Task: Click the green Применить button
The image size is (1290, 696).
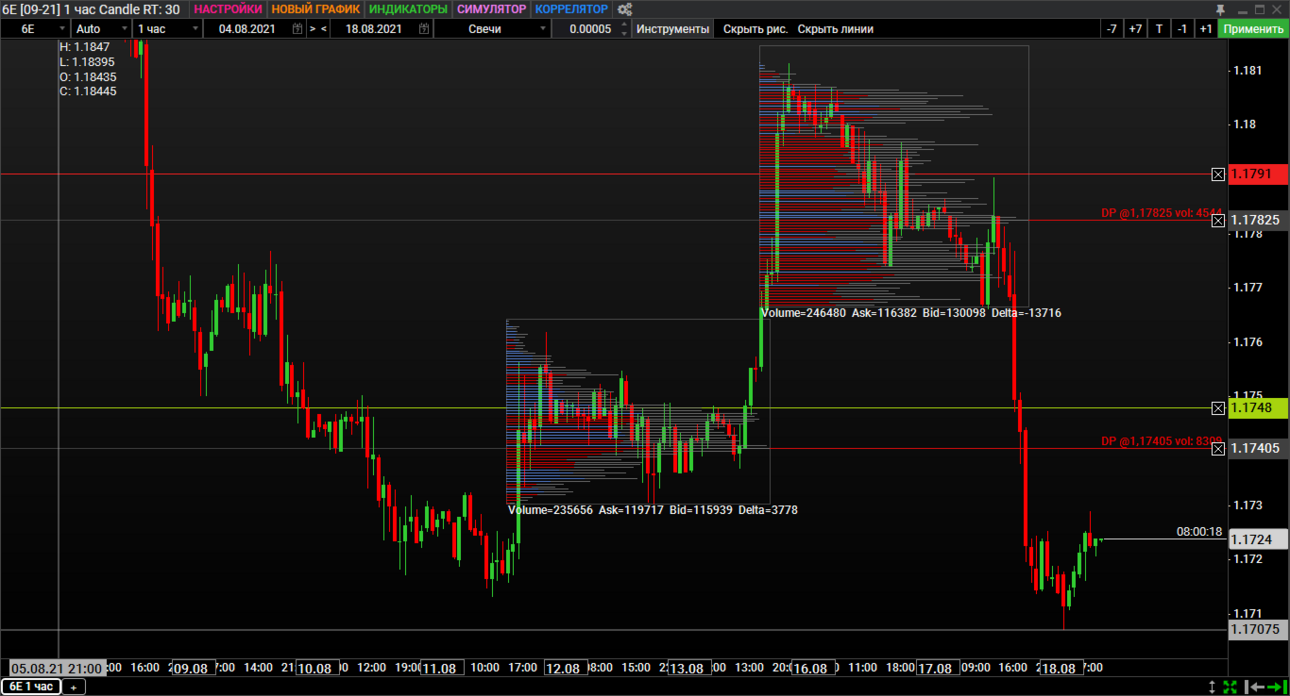Action: pos(1254,29)
